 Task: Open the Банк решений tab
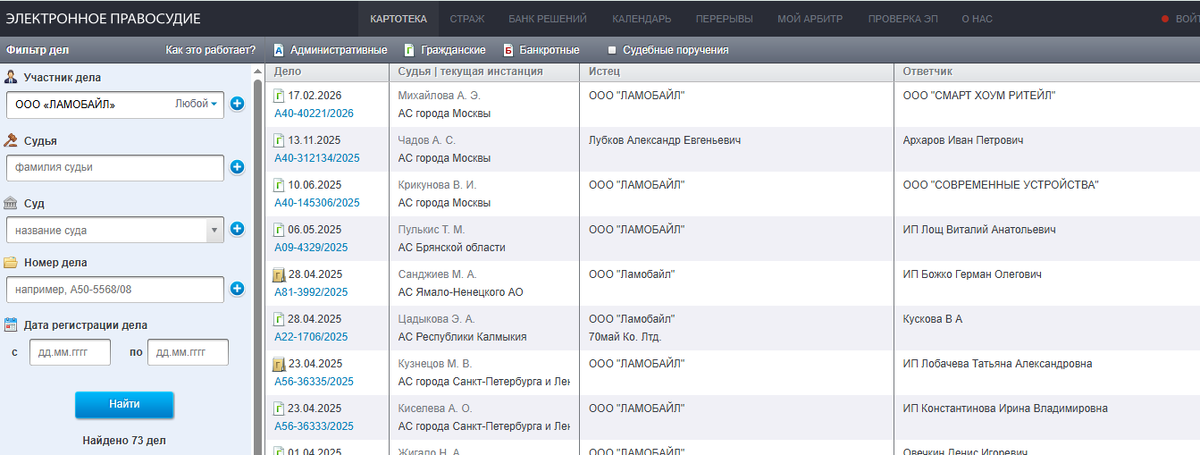pyautogui.click(x=546, y=19)
